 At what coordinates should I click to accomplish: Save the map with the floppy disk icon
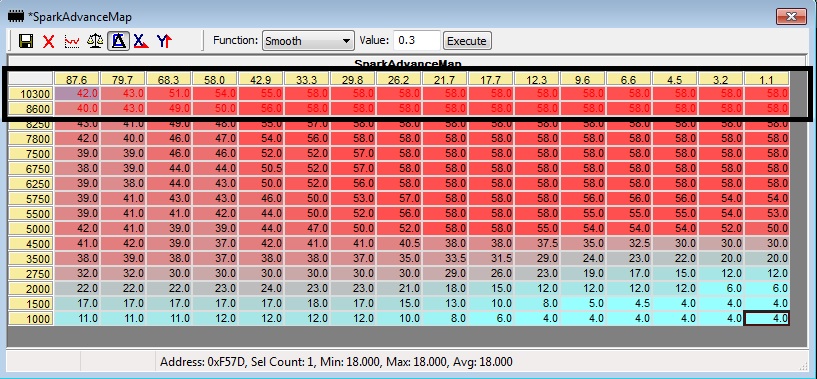point(26,41)
